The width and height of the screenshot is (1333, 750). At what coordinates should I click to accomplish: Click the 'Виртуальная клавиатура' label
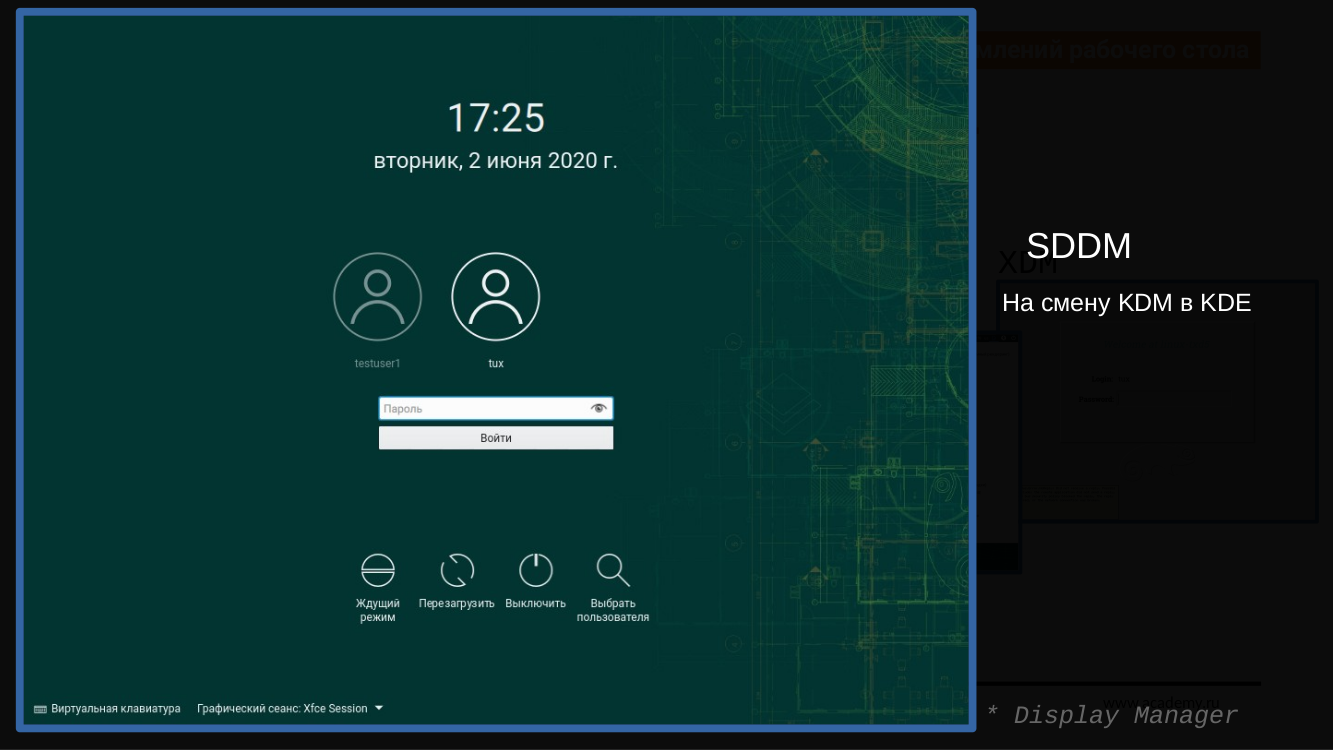(x=117, y=708)
